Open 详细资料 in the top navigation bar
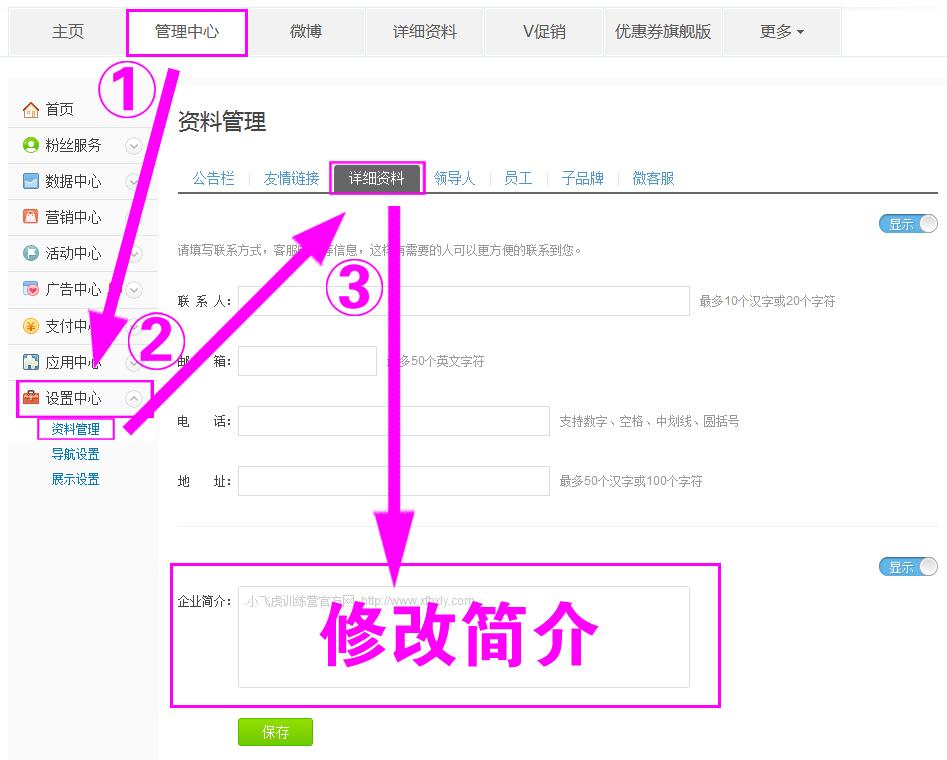 tap(425, 32)
